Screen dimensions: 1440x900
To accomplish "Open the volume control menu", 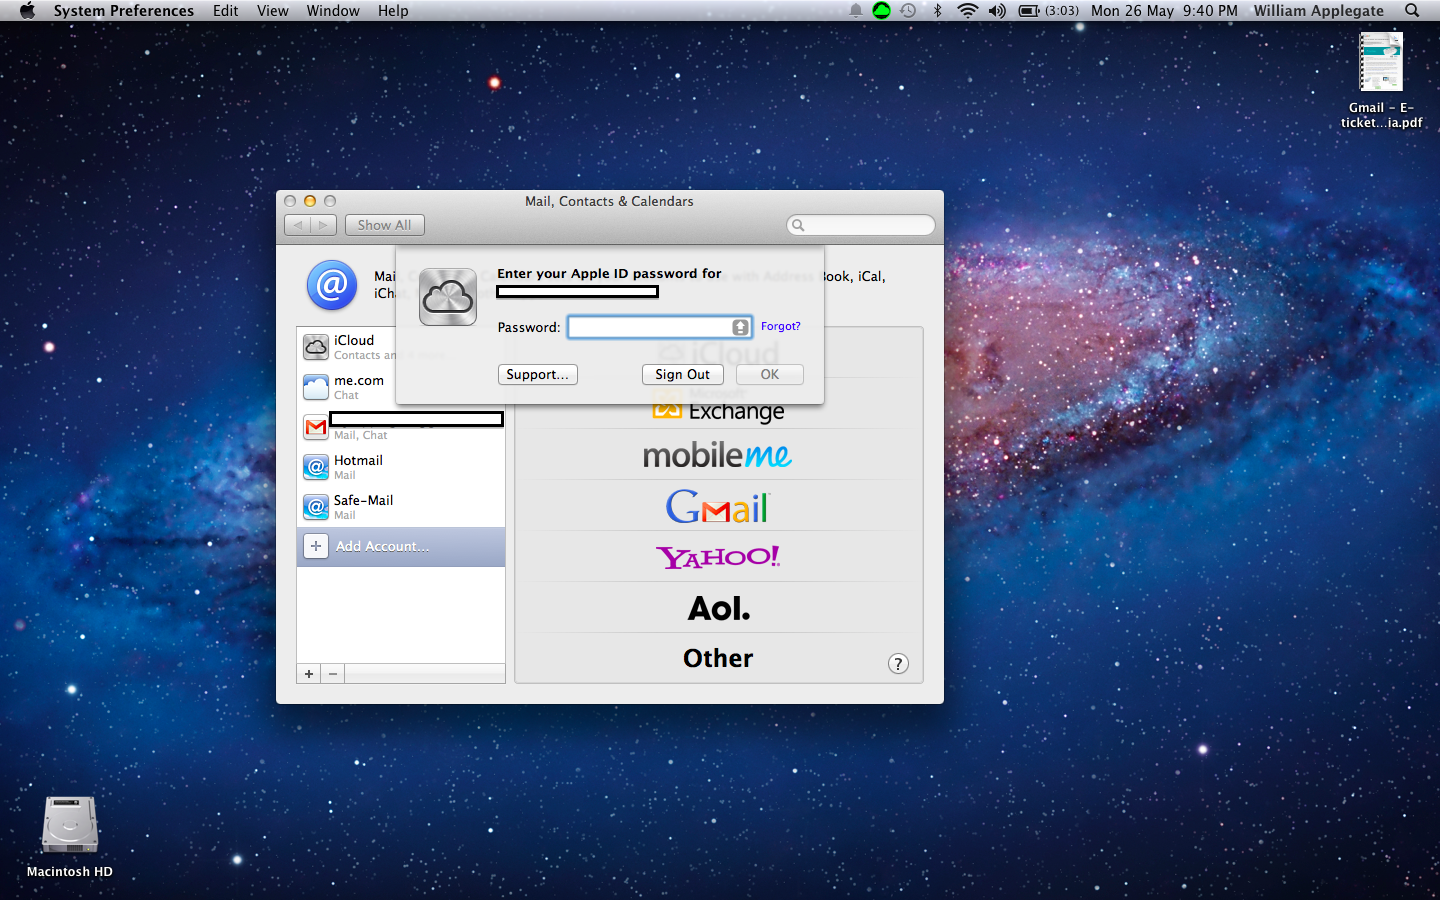I will 997,11.
